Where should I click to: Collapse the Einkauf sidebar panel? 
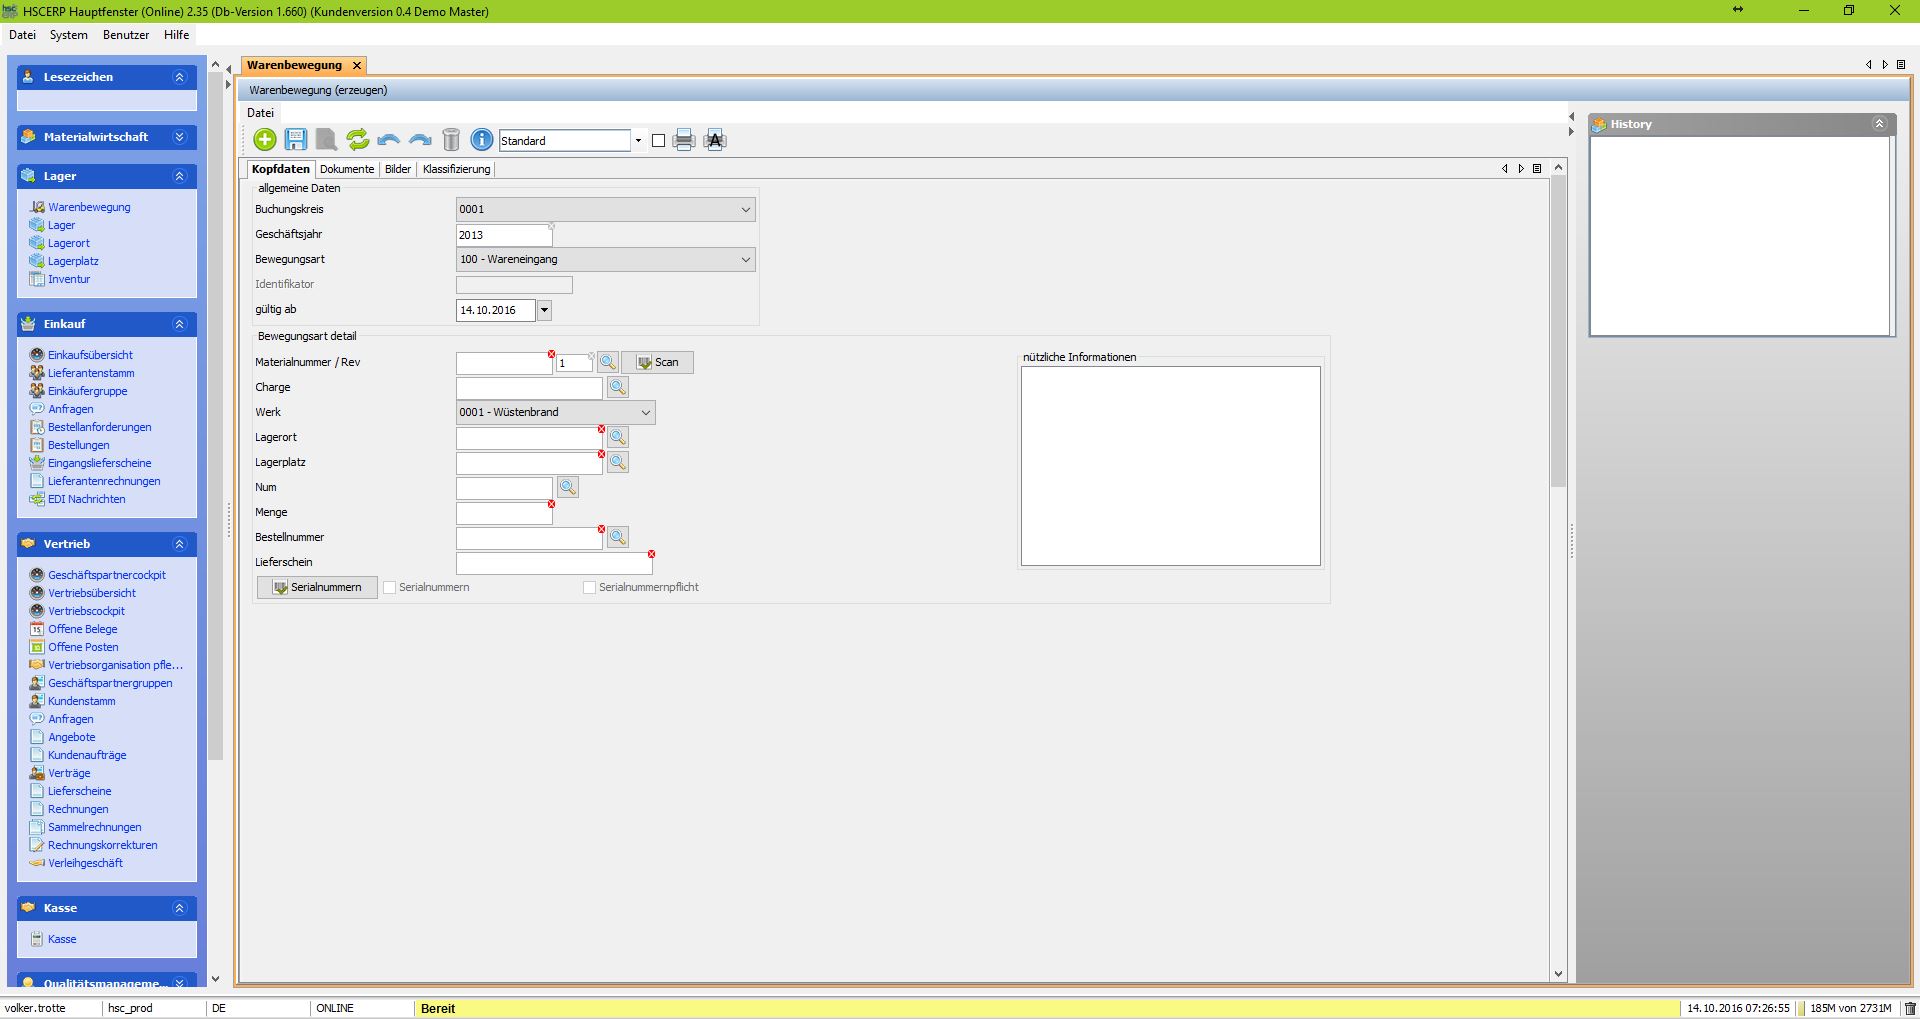click(x=179, y=324)
